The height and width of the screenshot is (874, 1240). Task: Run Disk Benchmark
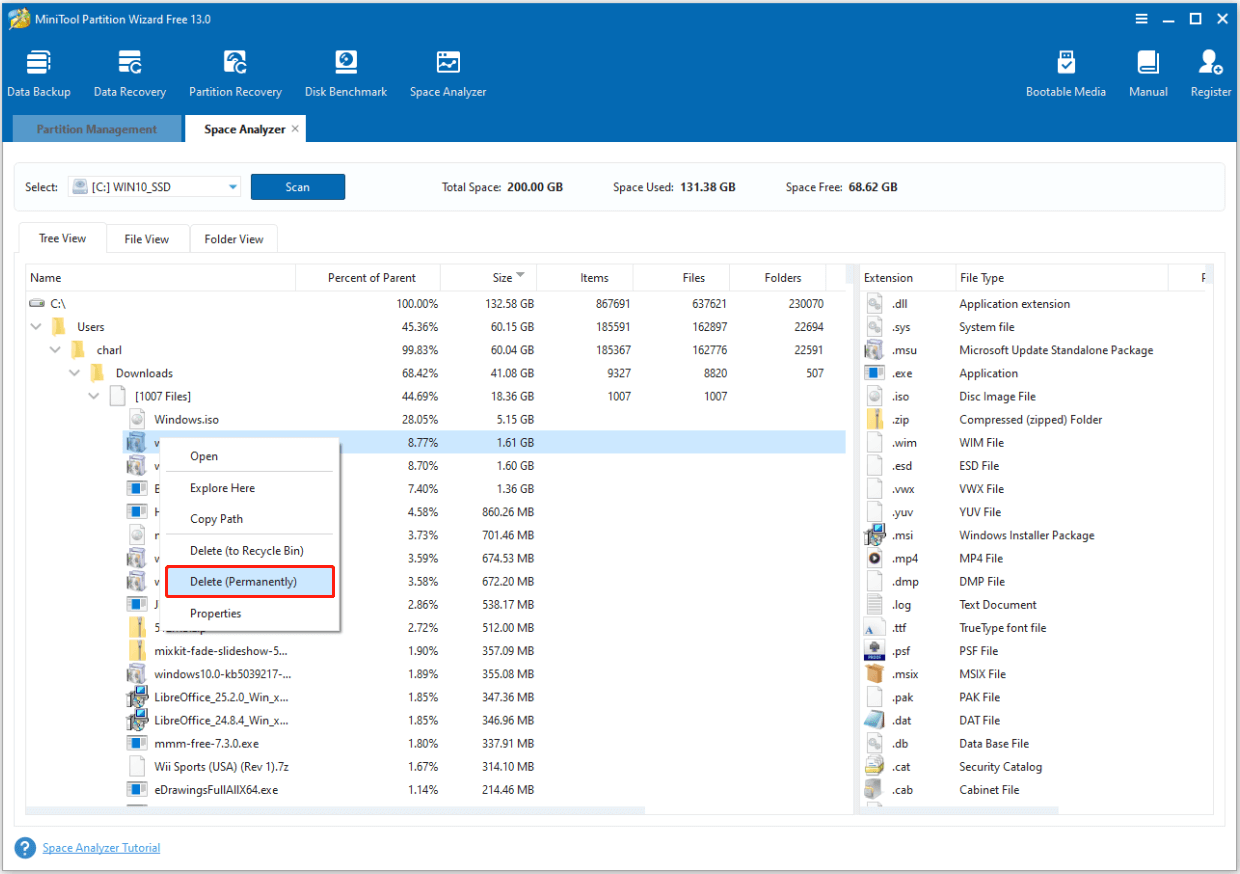click(x=345, y=70)
